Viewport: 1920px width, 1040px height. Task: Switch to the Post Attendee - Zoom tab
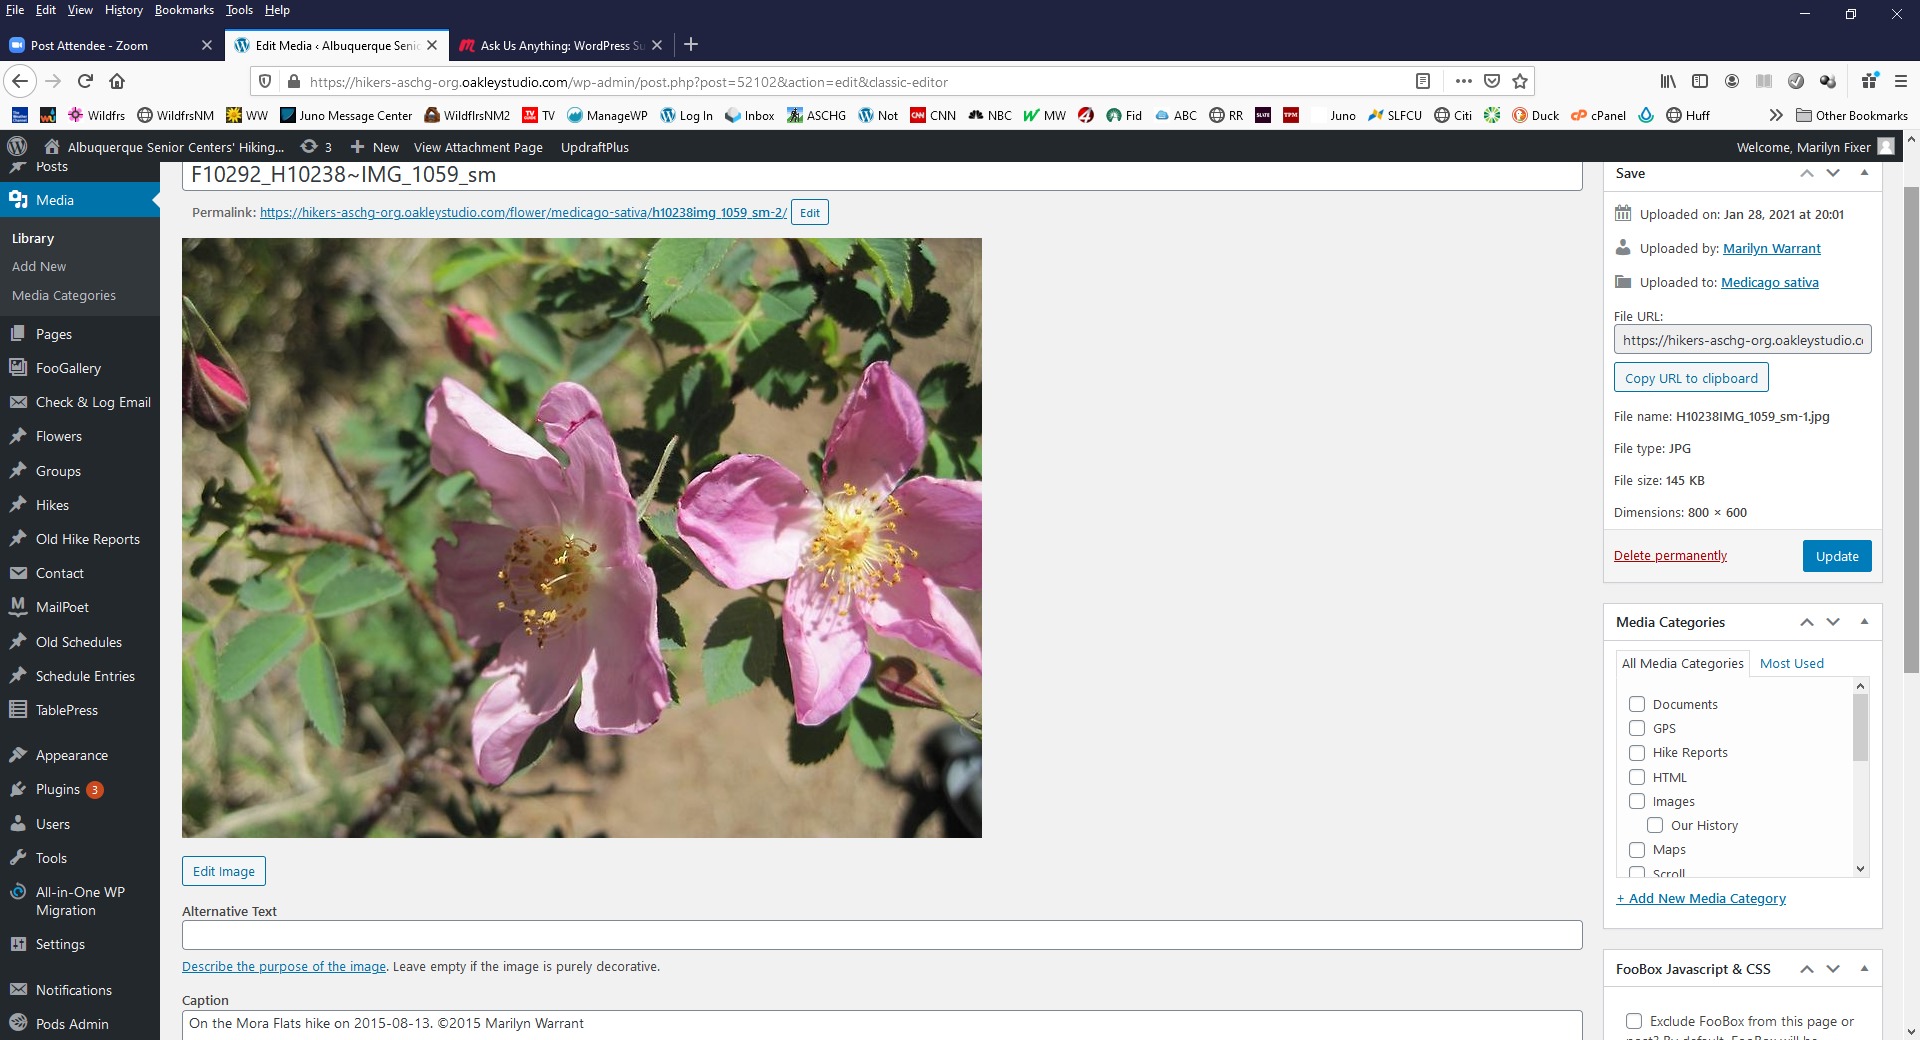pyautogui.click(x=110, y=45)
